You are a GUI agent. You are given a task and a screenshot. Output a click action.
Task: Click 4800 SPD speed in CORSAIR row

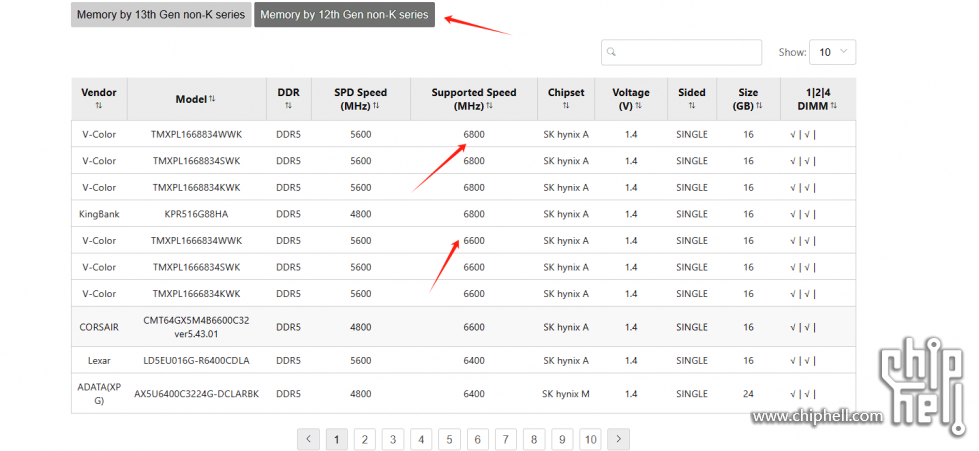361,327
